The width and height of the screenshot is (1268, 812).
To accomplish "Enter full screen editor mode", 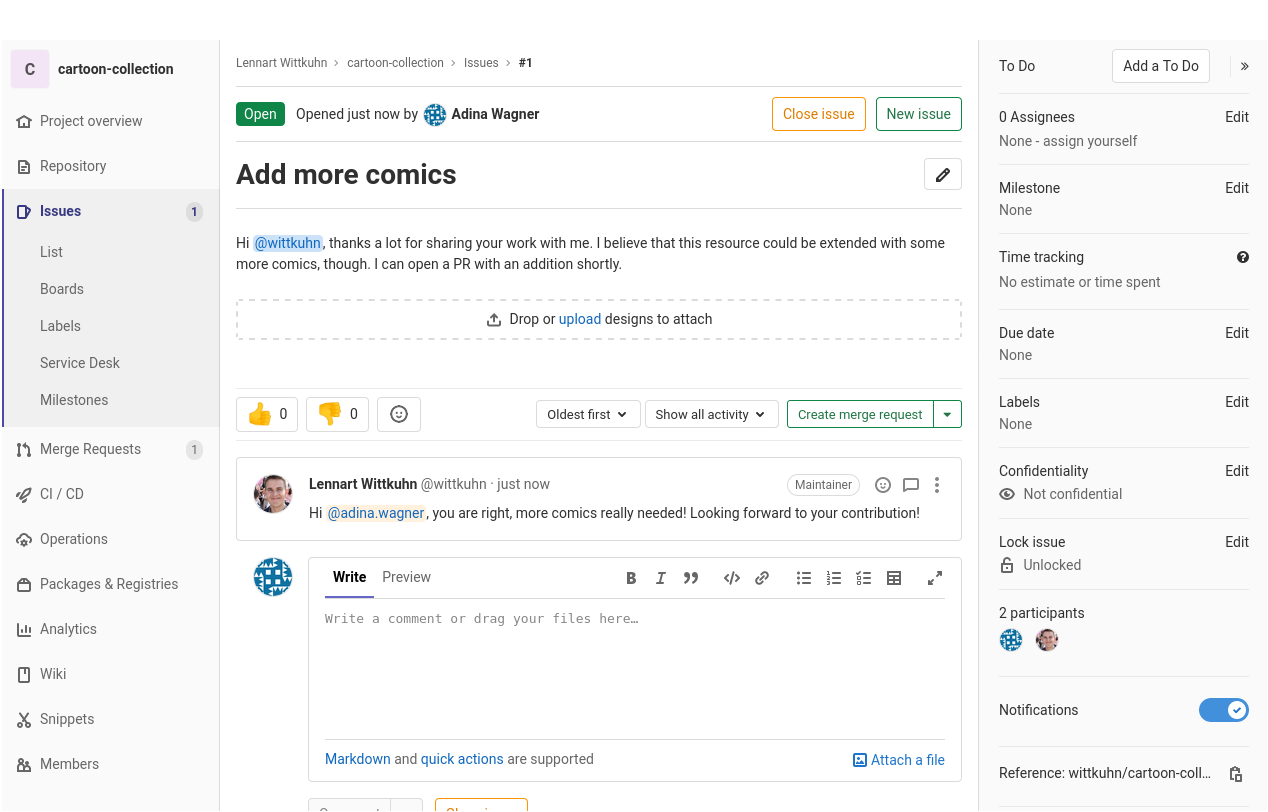I will click(x=935, y=578).
